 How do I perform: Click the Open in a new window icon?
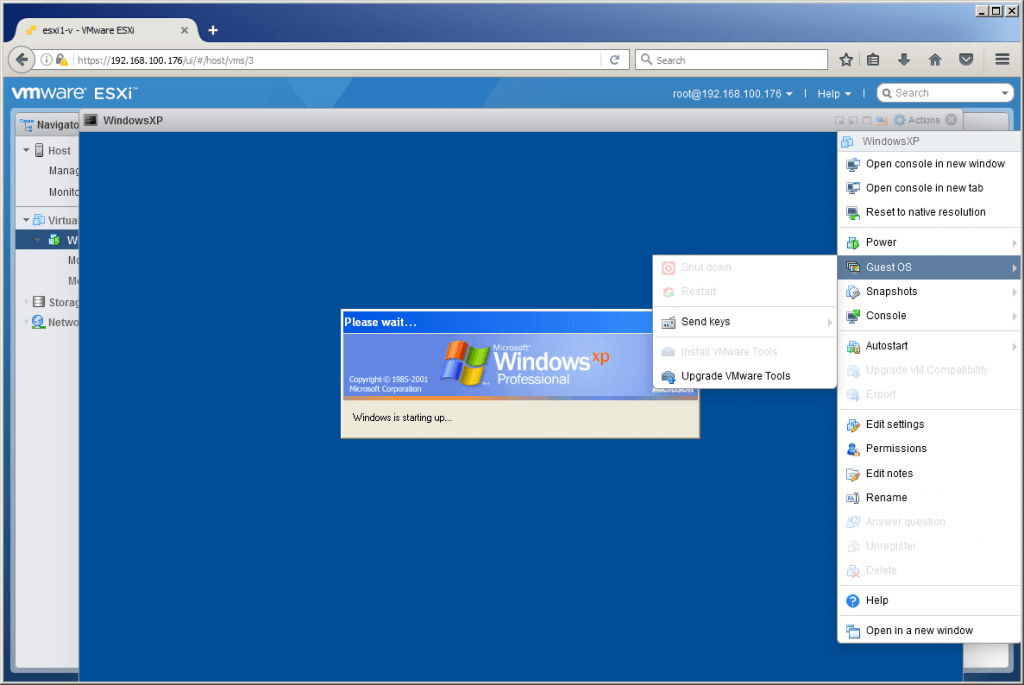point(853,631)
